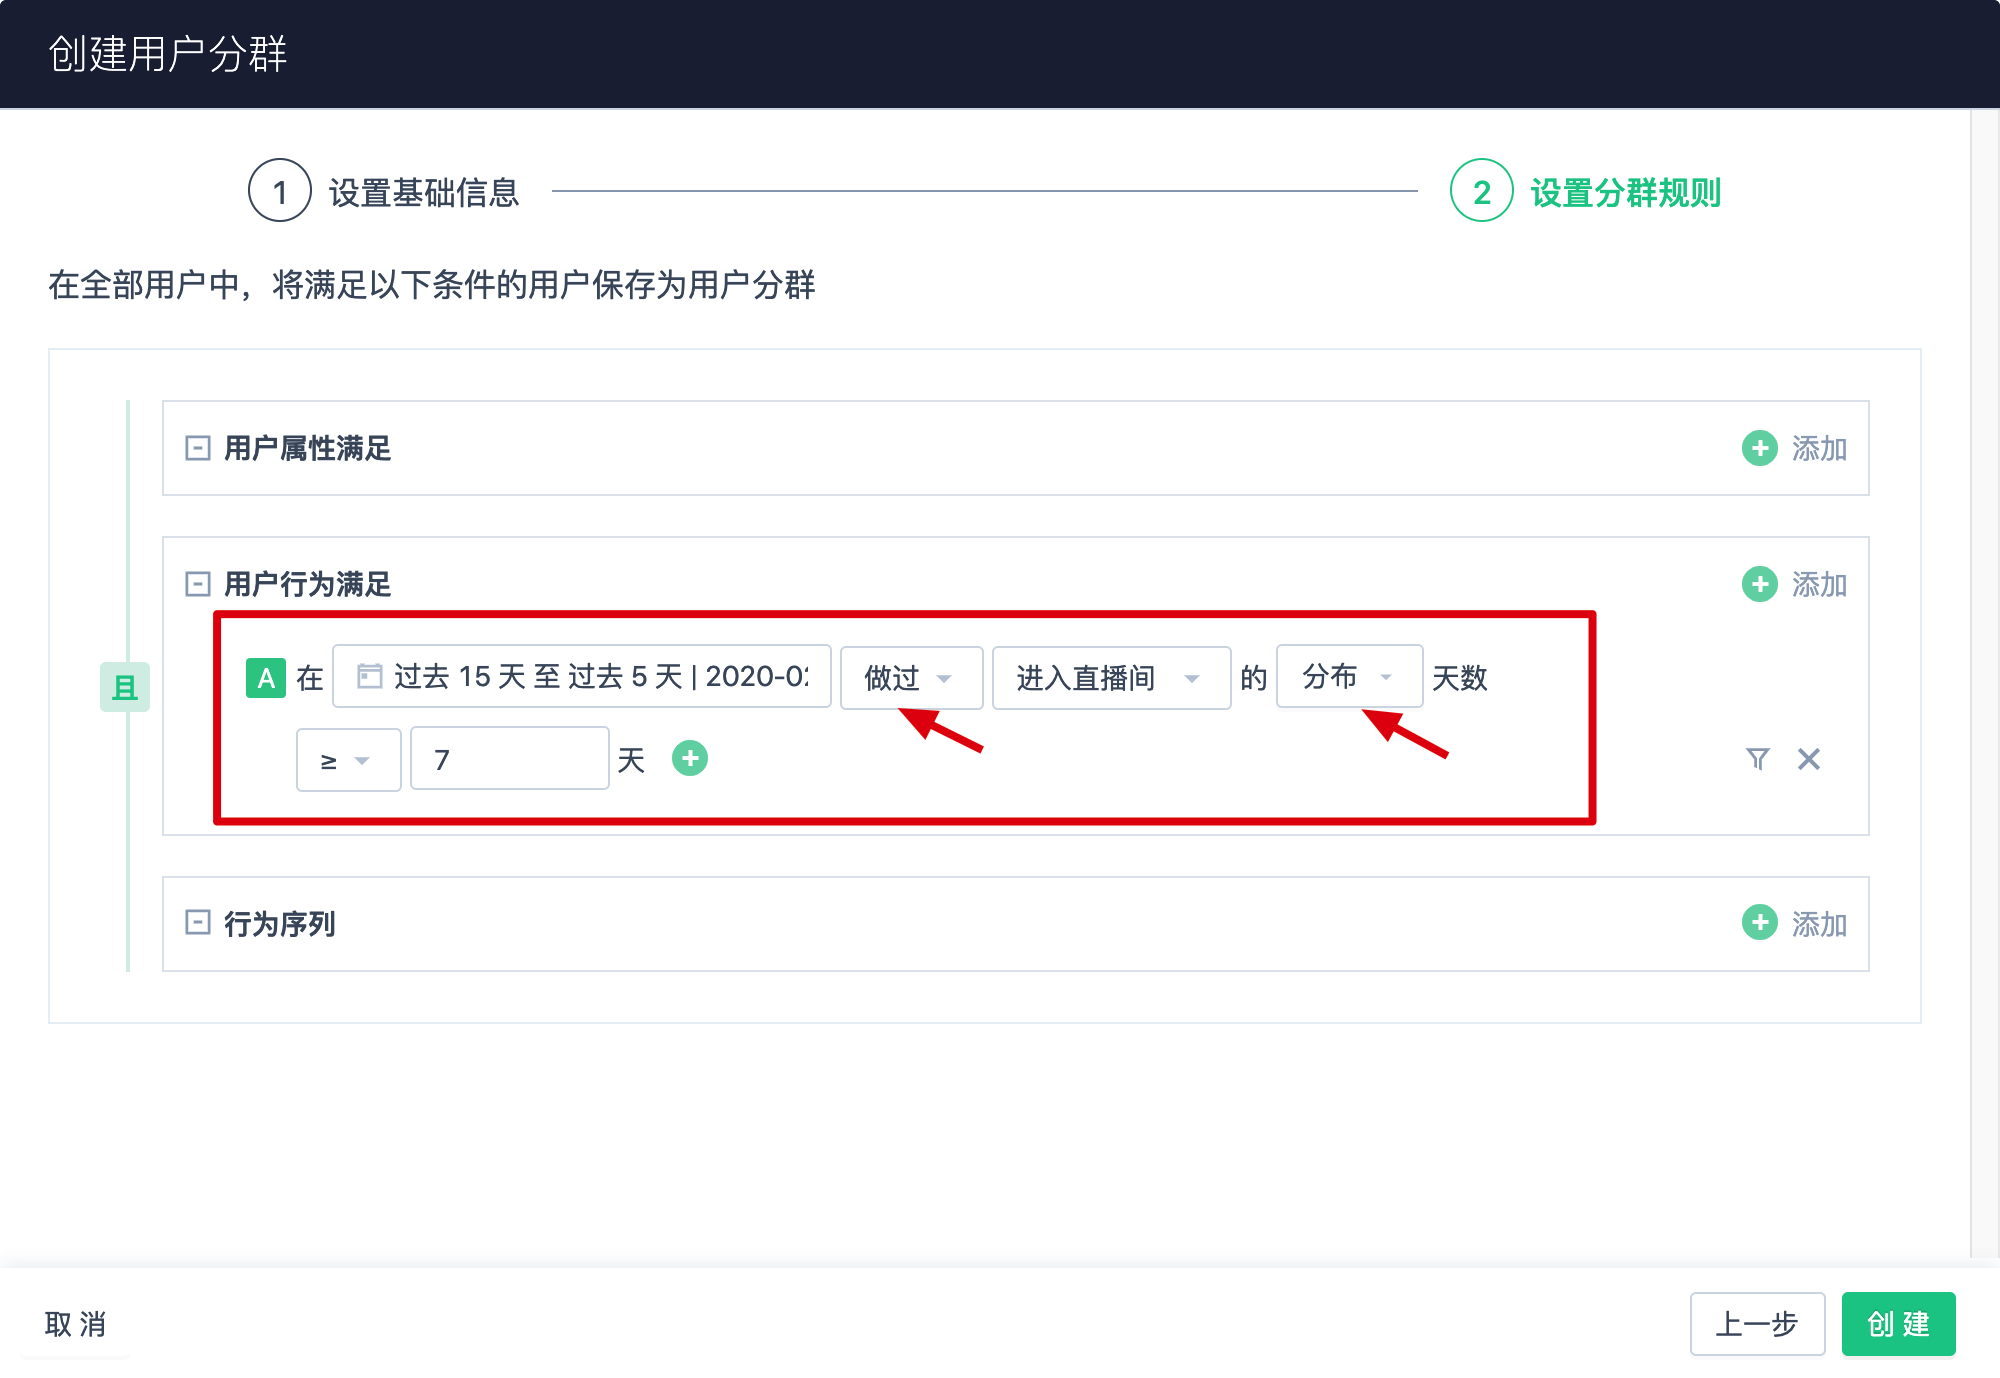Click green plus icon in 行为序列 row
This screenshot has width=2000, height=1378.
[x=1759, y=923]
